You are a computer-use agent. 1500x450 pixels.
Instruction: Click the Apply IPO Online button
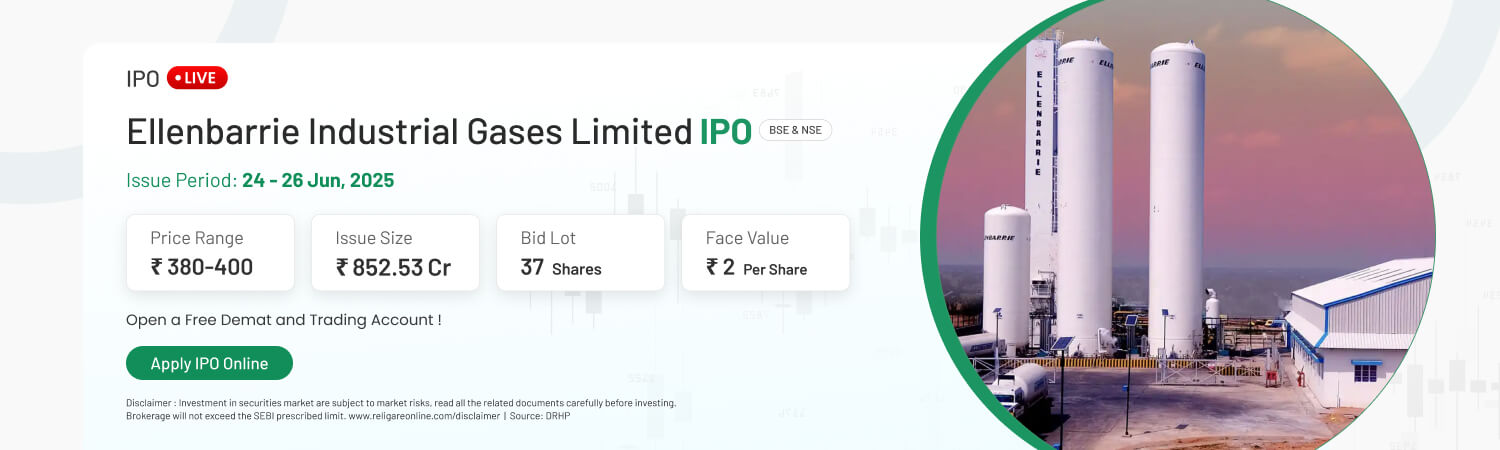[x=209, y=363]
